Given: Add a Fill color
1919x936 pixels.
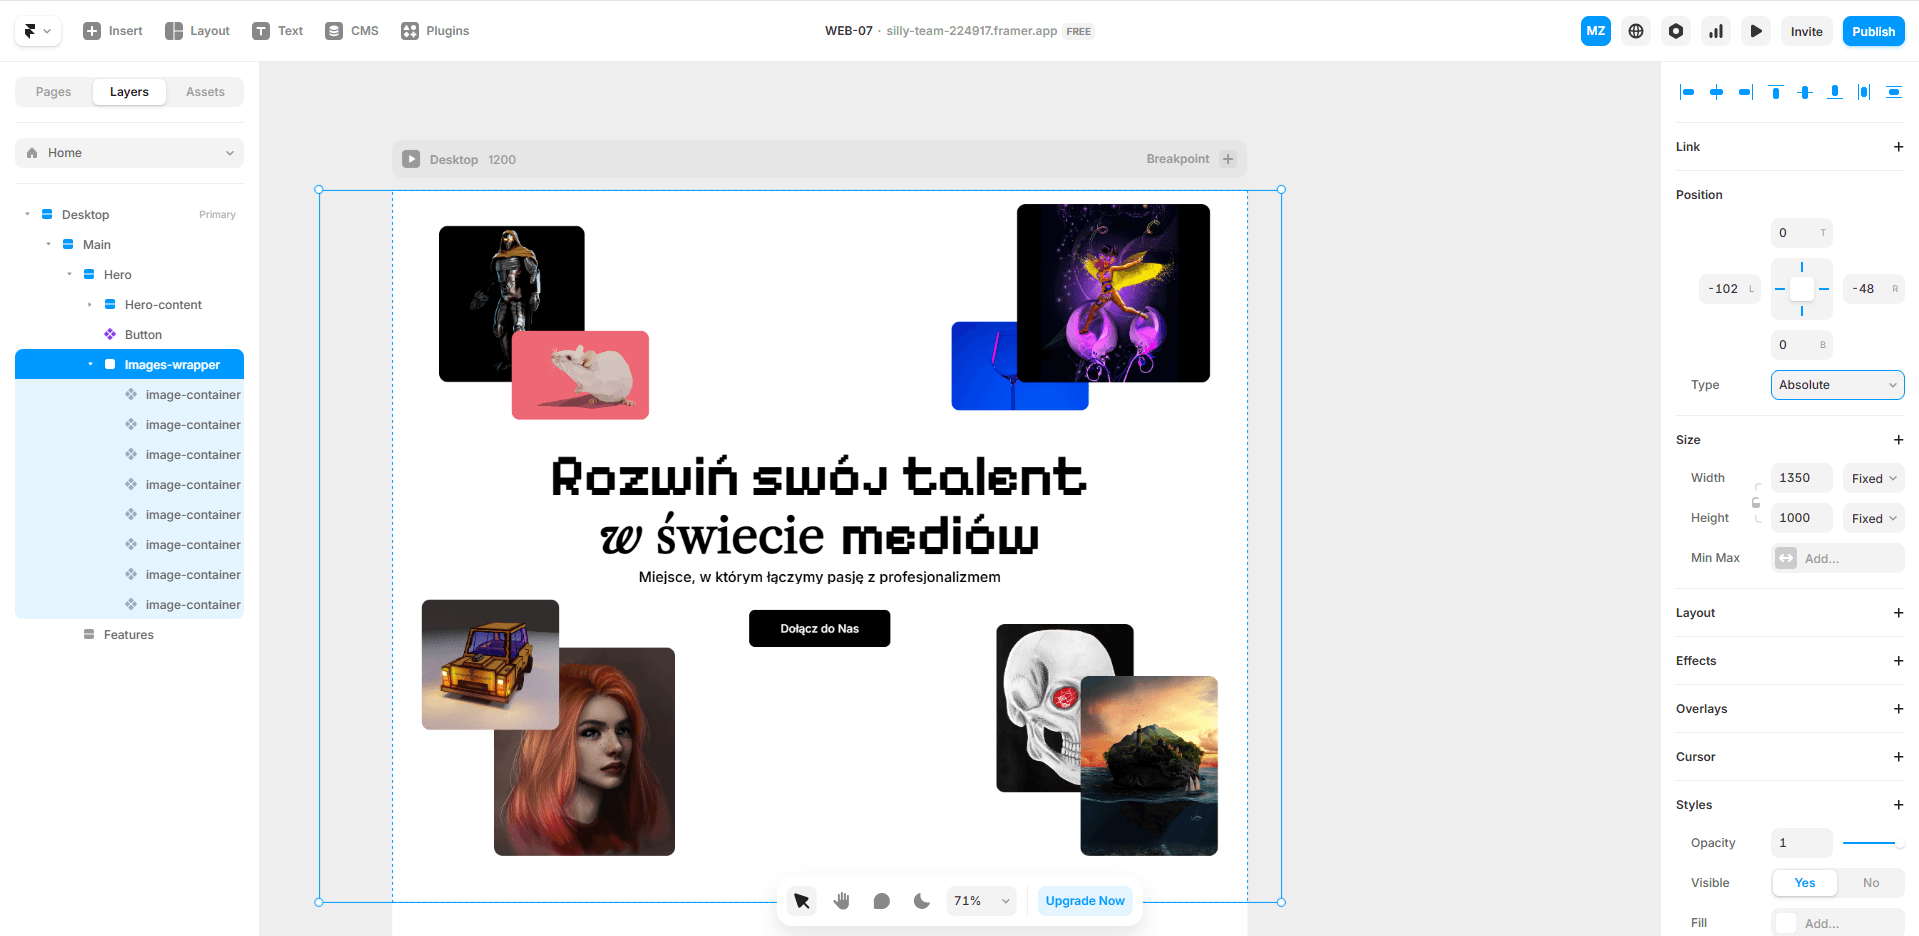Looking at the screenshot, I should pyautogui.click(x=1838, y=923).
